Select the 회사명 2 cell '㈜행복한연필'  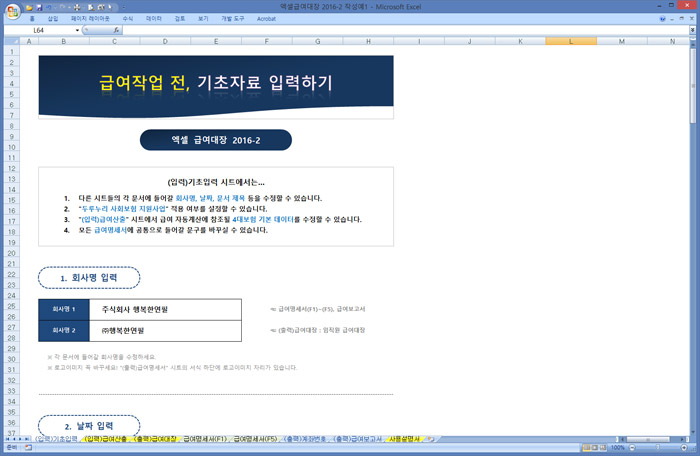(x=165, y=331)
